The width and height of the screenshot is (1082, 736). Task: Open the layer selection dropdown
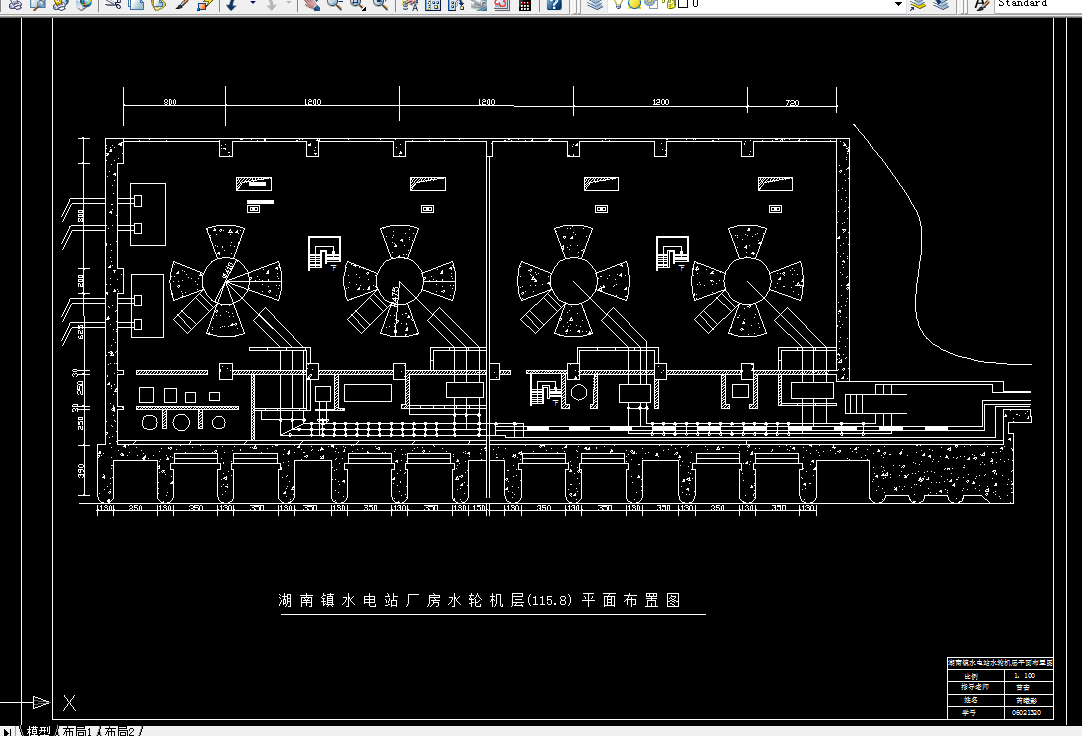pos(897,5)
